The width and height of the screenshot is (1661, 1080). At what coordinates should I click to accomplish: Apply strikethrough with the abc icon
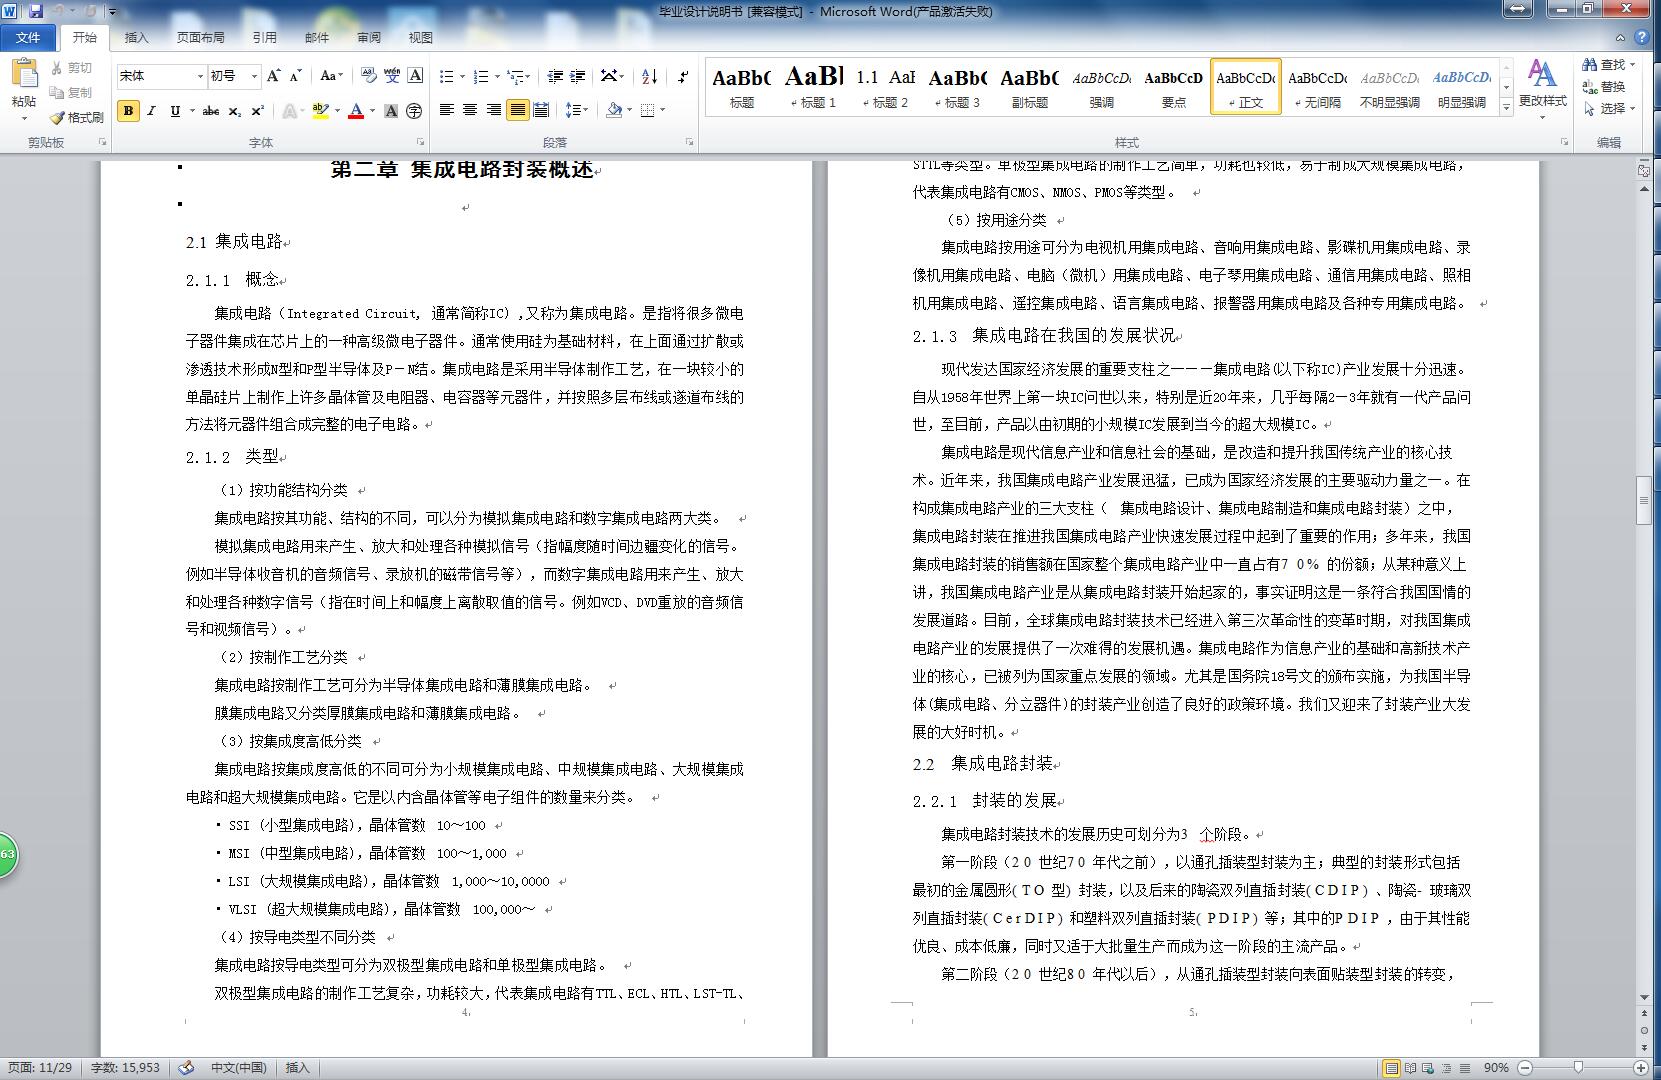[x=211, y=111]
